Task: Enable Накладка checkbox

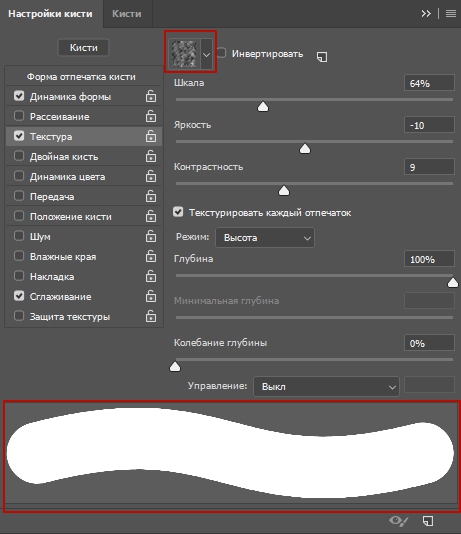Action: point(19,276)
